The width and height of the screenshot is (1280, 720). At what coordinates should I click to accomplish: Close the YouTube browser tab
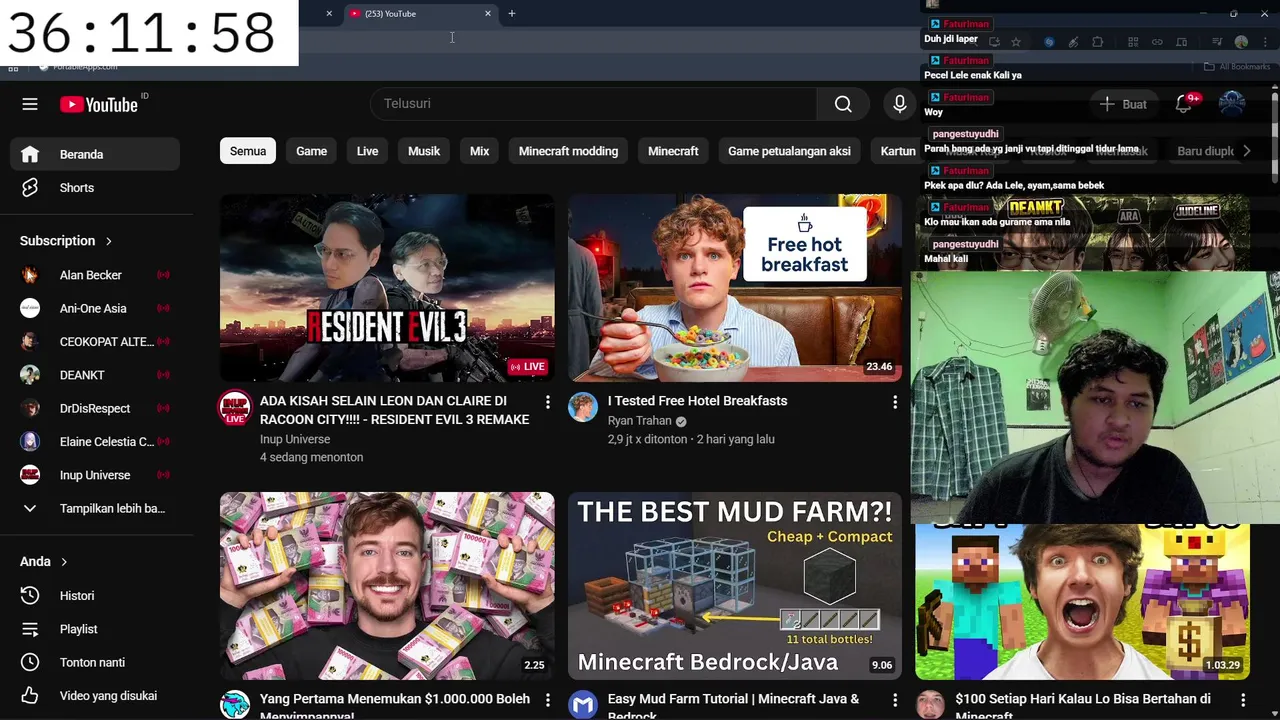click(488, 14)
